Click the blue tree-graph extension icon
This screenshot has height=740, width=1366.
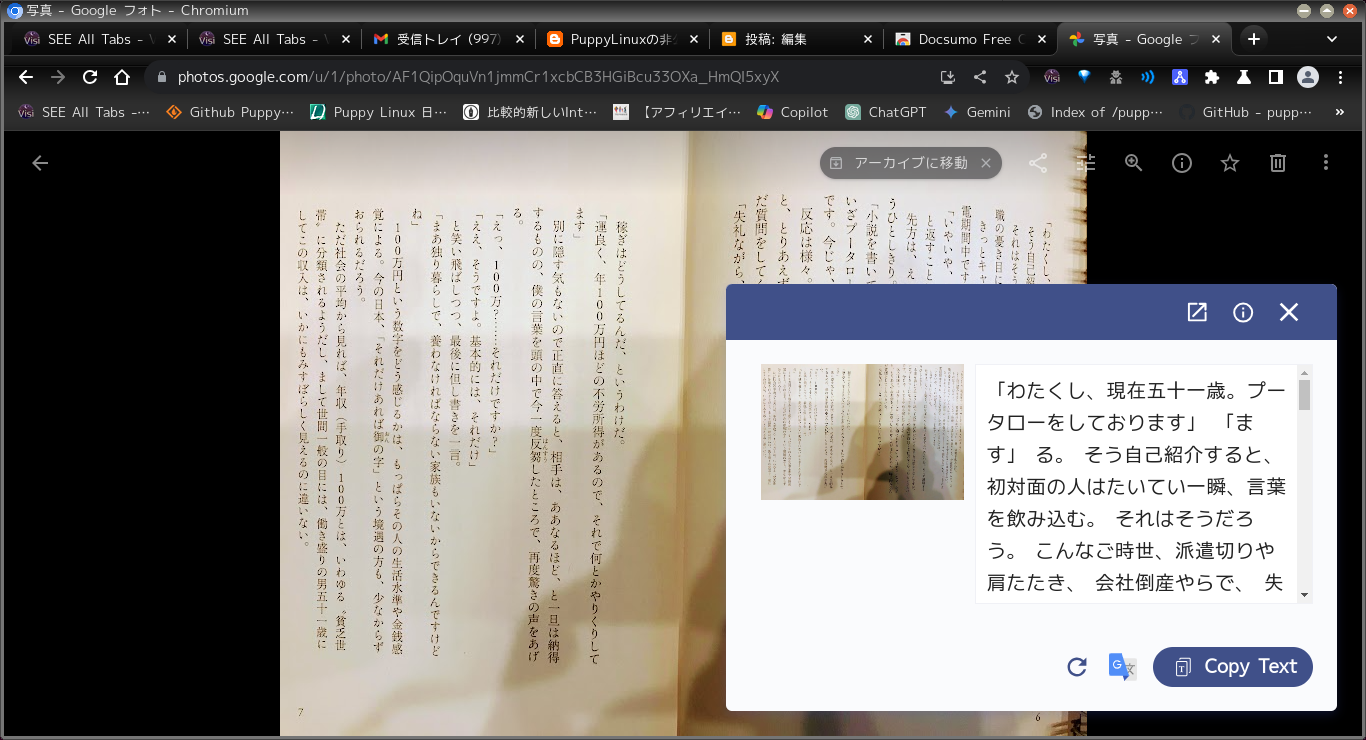click(1179, 77)
